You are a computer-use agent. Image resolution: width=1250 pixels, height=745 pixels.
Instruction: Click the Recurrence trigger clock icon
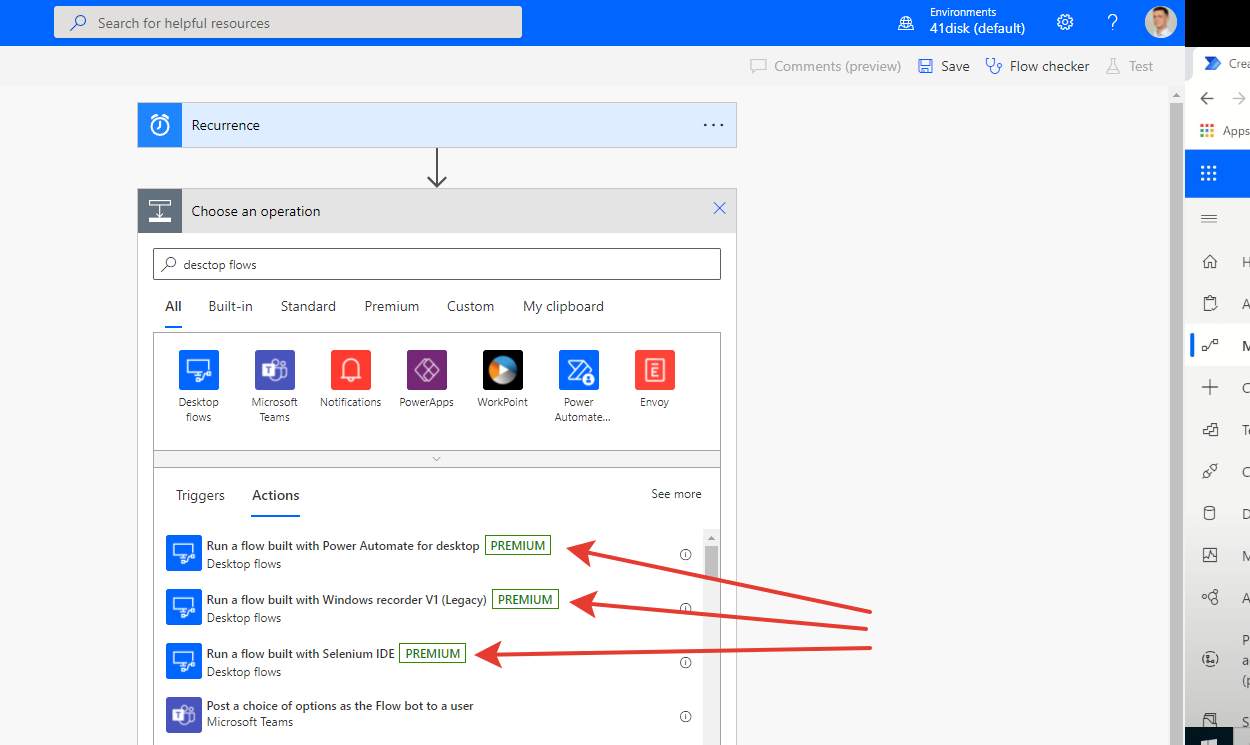click(x=160, y=125)
